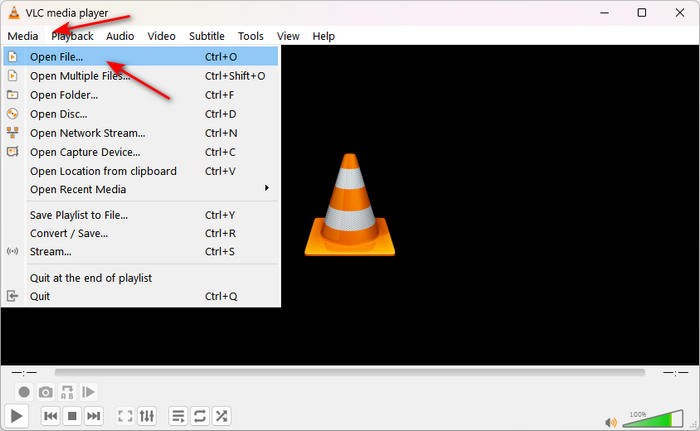Open extended settings equalizer icon

pyautogui.click(x=146, y=416)
